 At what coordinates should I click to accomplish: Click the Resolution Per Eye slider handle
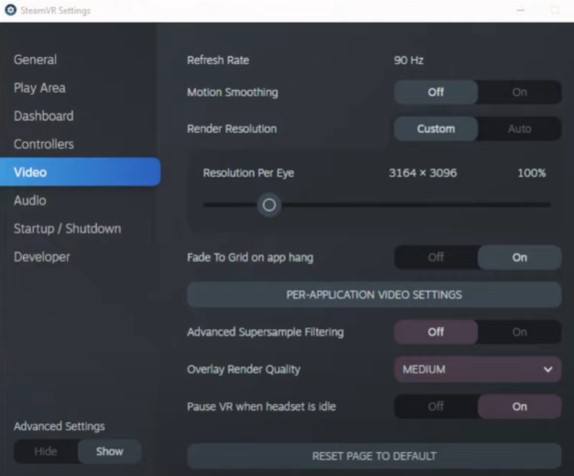click(x=269, y=205)
